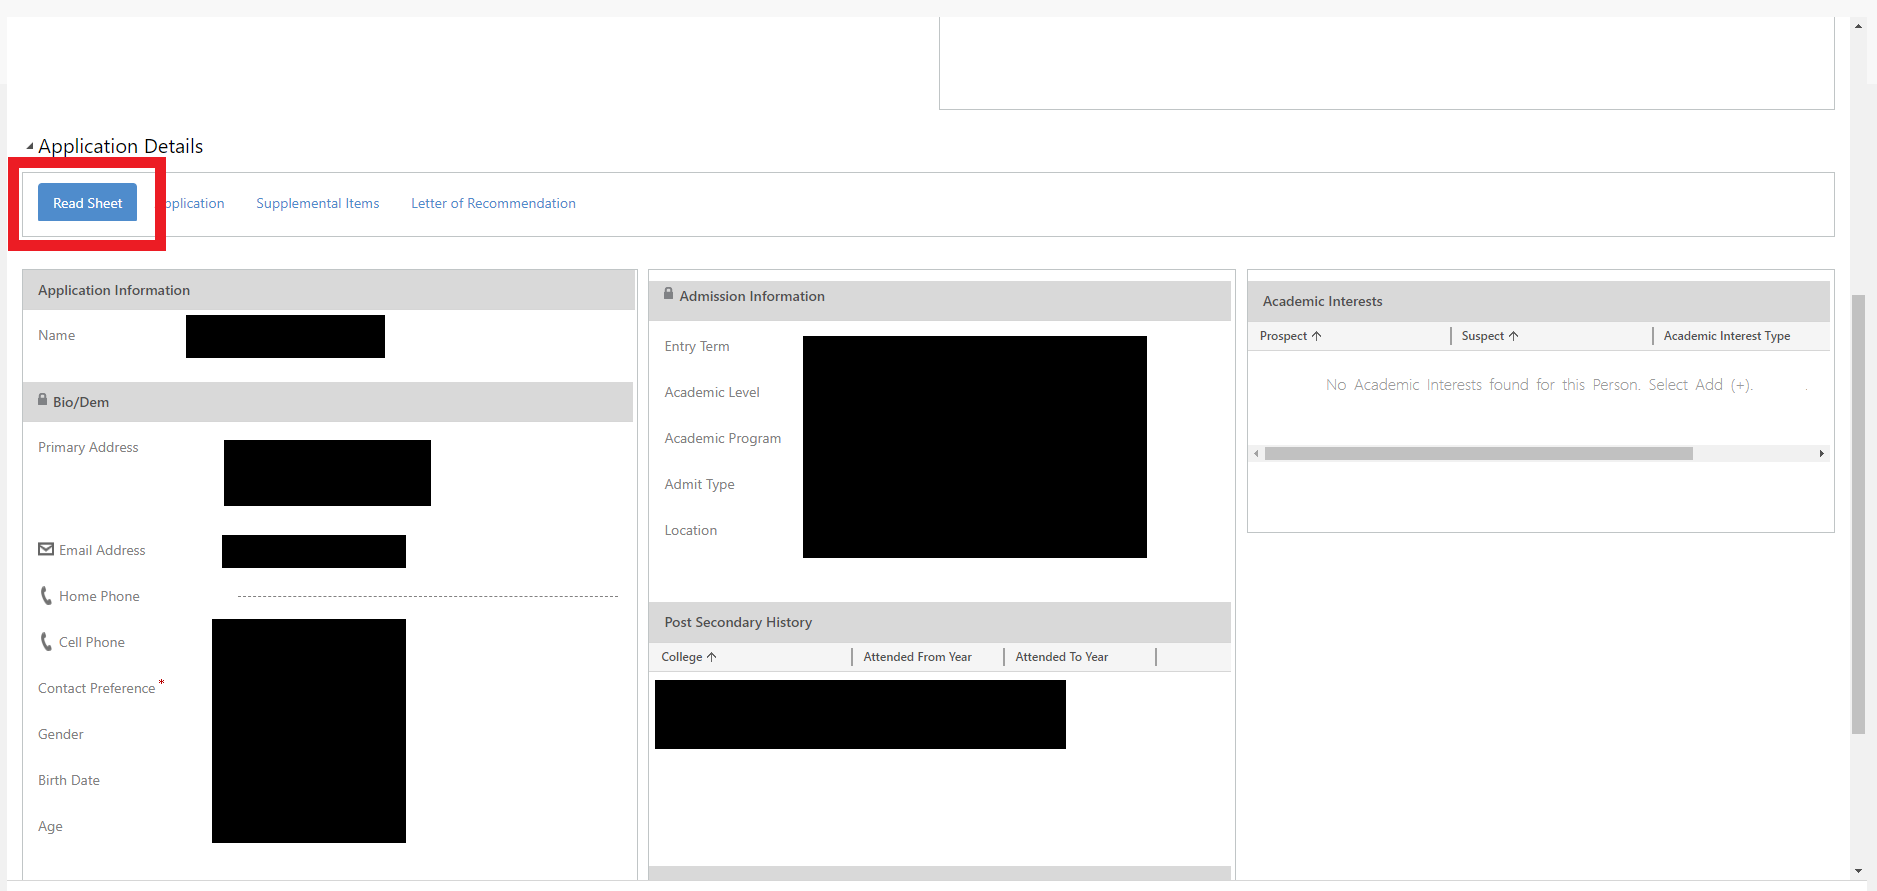Click Academic Interests scrollbar left arrow

point(1257,454)
